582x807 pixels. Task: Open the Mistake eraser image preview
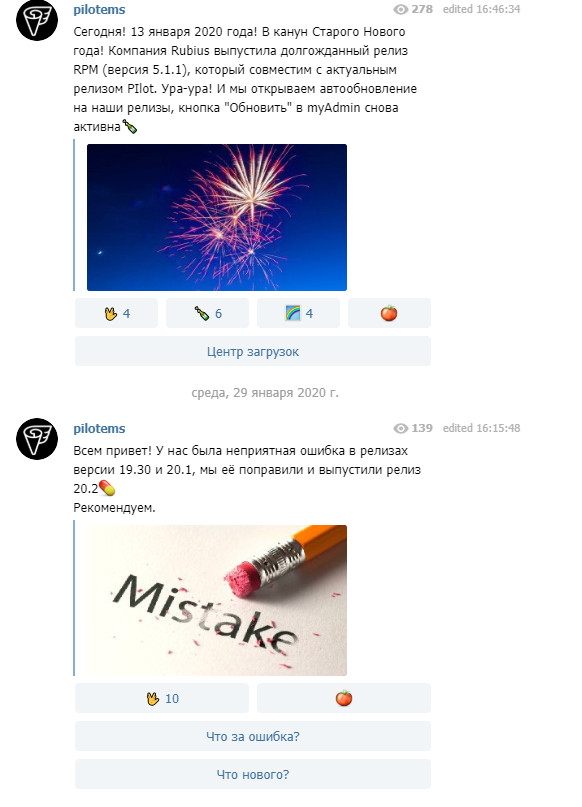217,600
